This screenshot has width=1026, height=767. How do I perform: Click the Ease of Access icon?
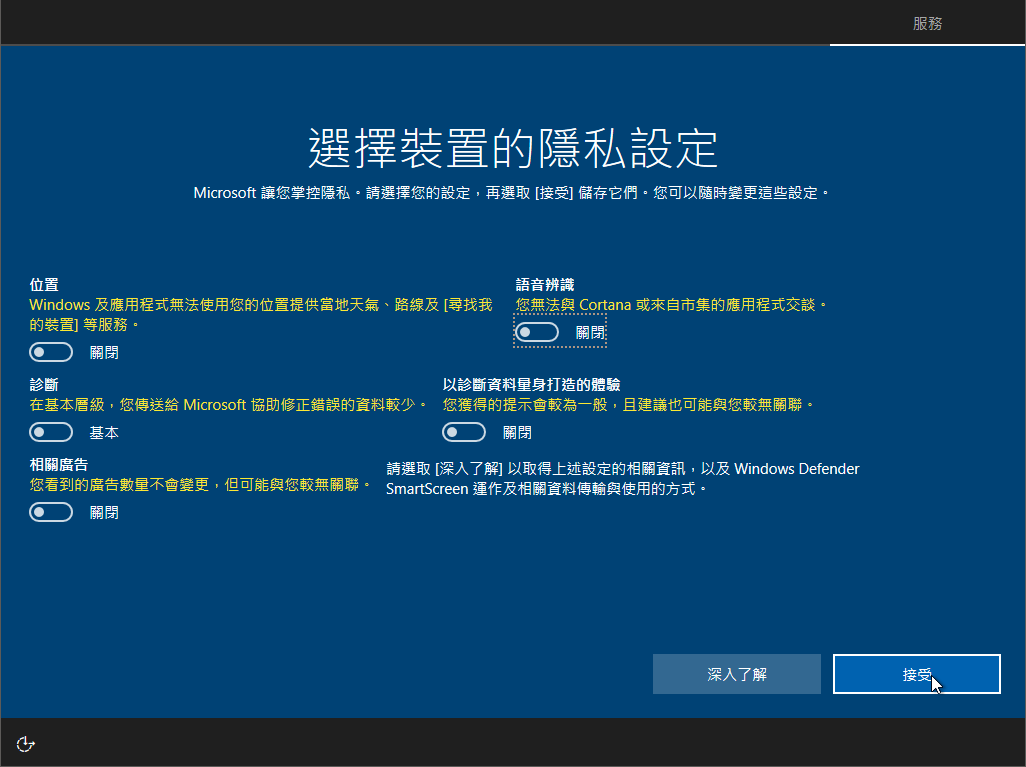(26, 743)
